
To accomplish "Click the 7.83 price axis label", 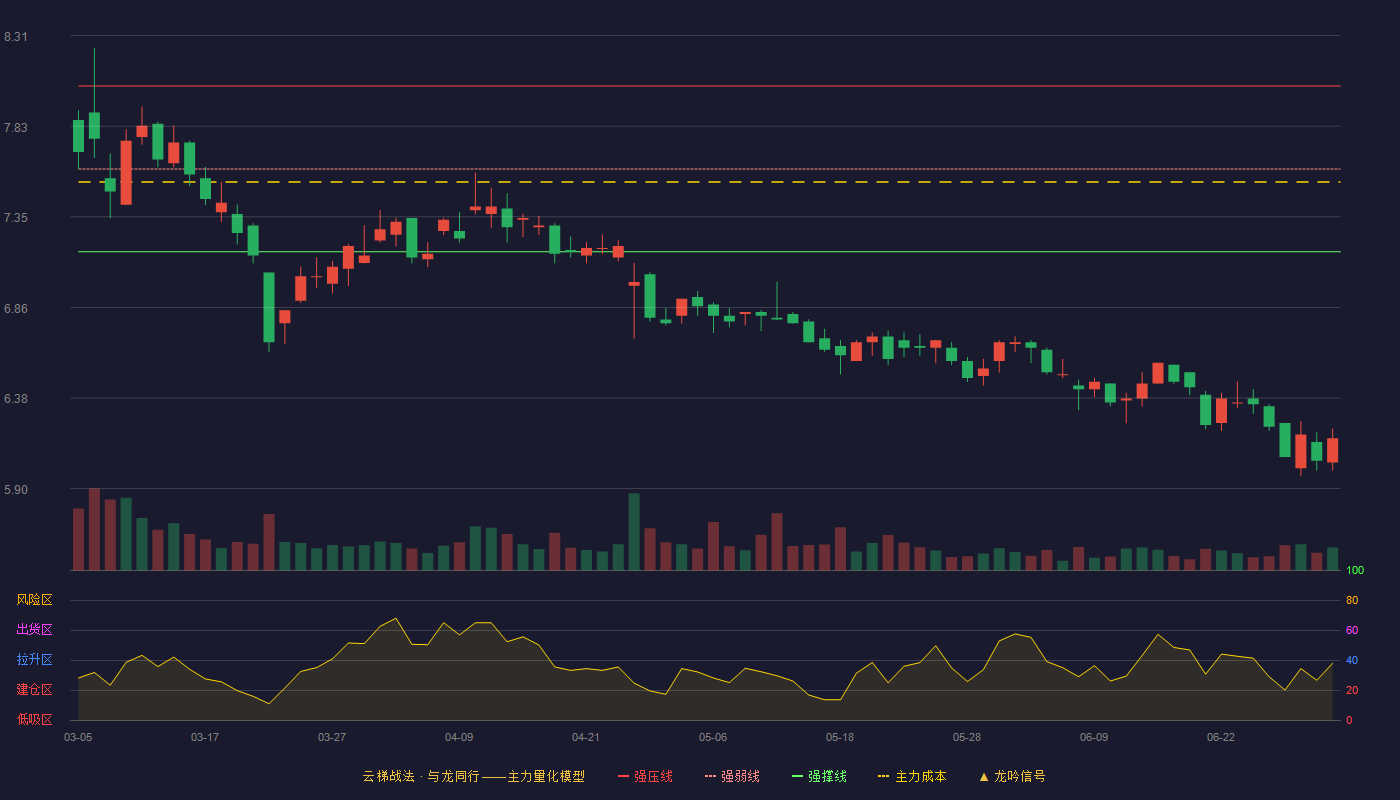I will coord(16,128).
